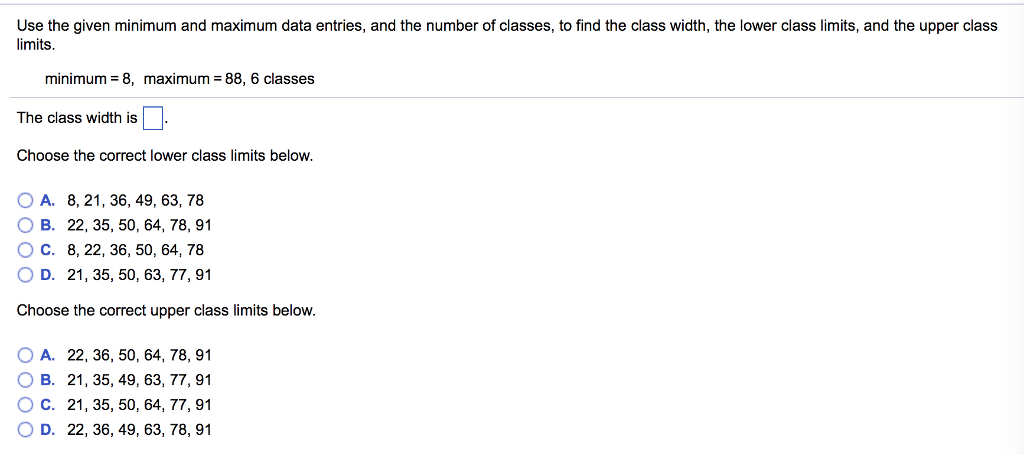Click the 'Choose the correct upper class limits' prompt
Viewport: 1024px width, 455px height.
coord(166,311)
